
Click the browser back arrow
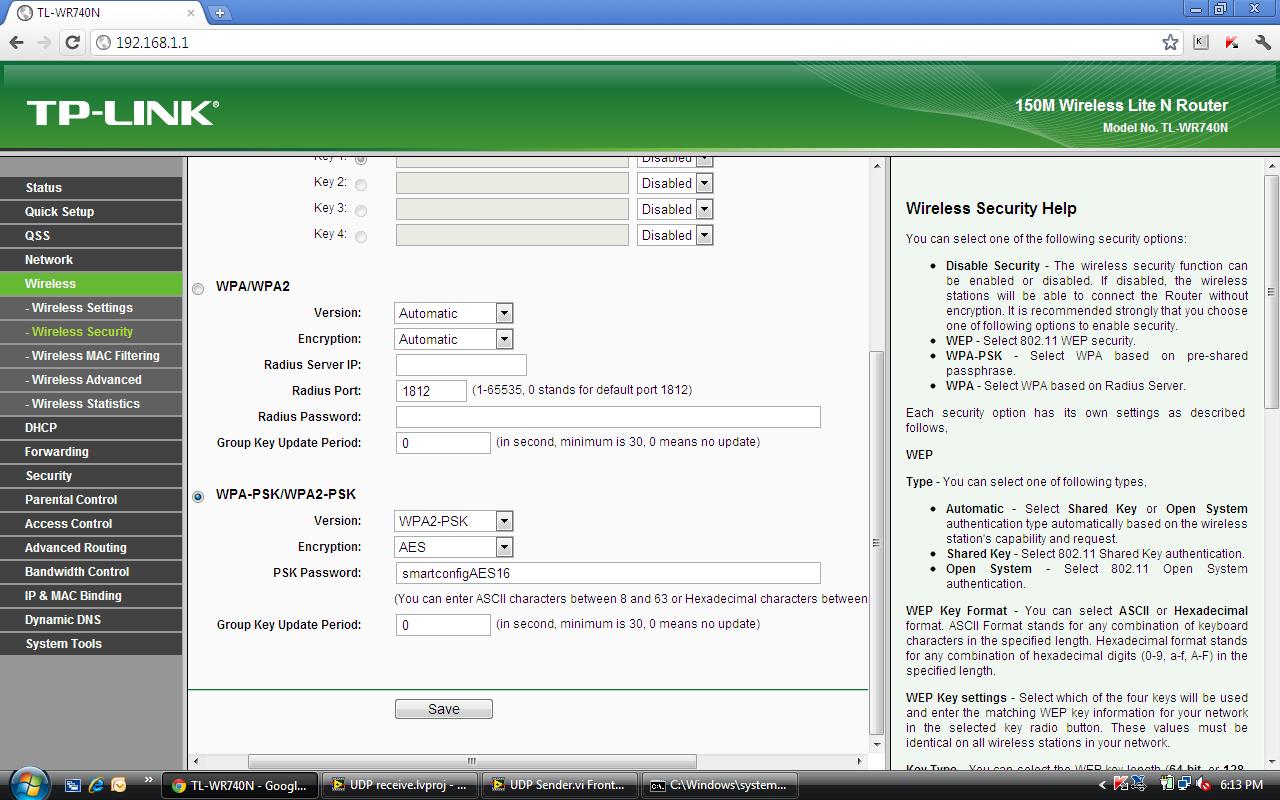click(16, 43)
